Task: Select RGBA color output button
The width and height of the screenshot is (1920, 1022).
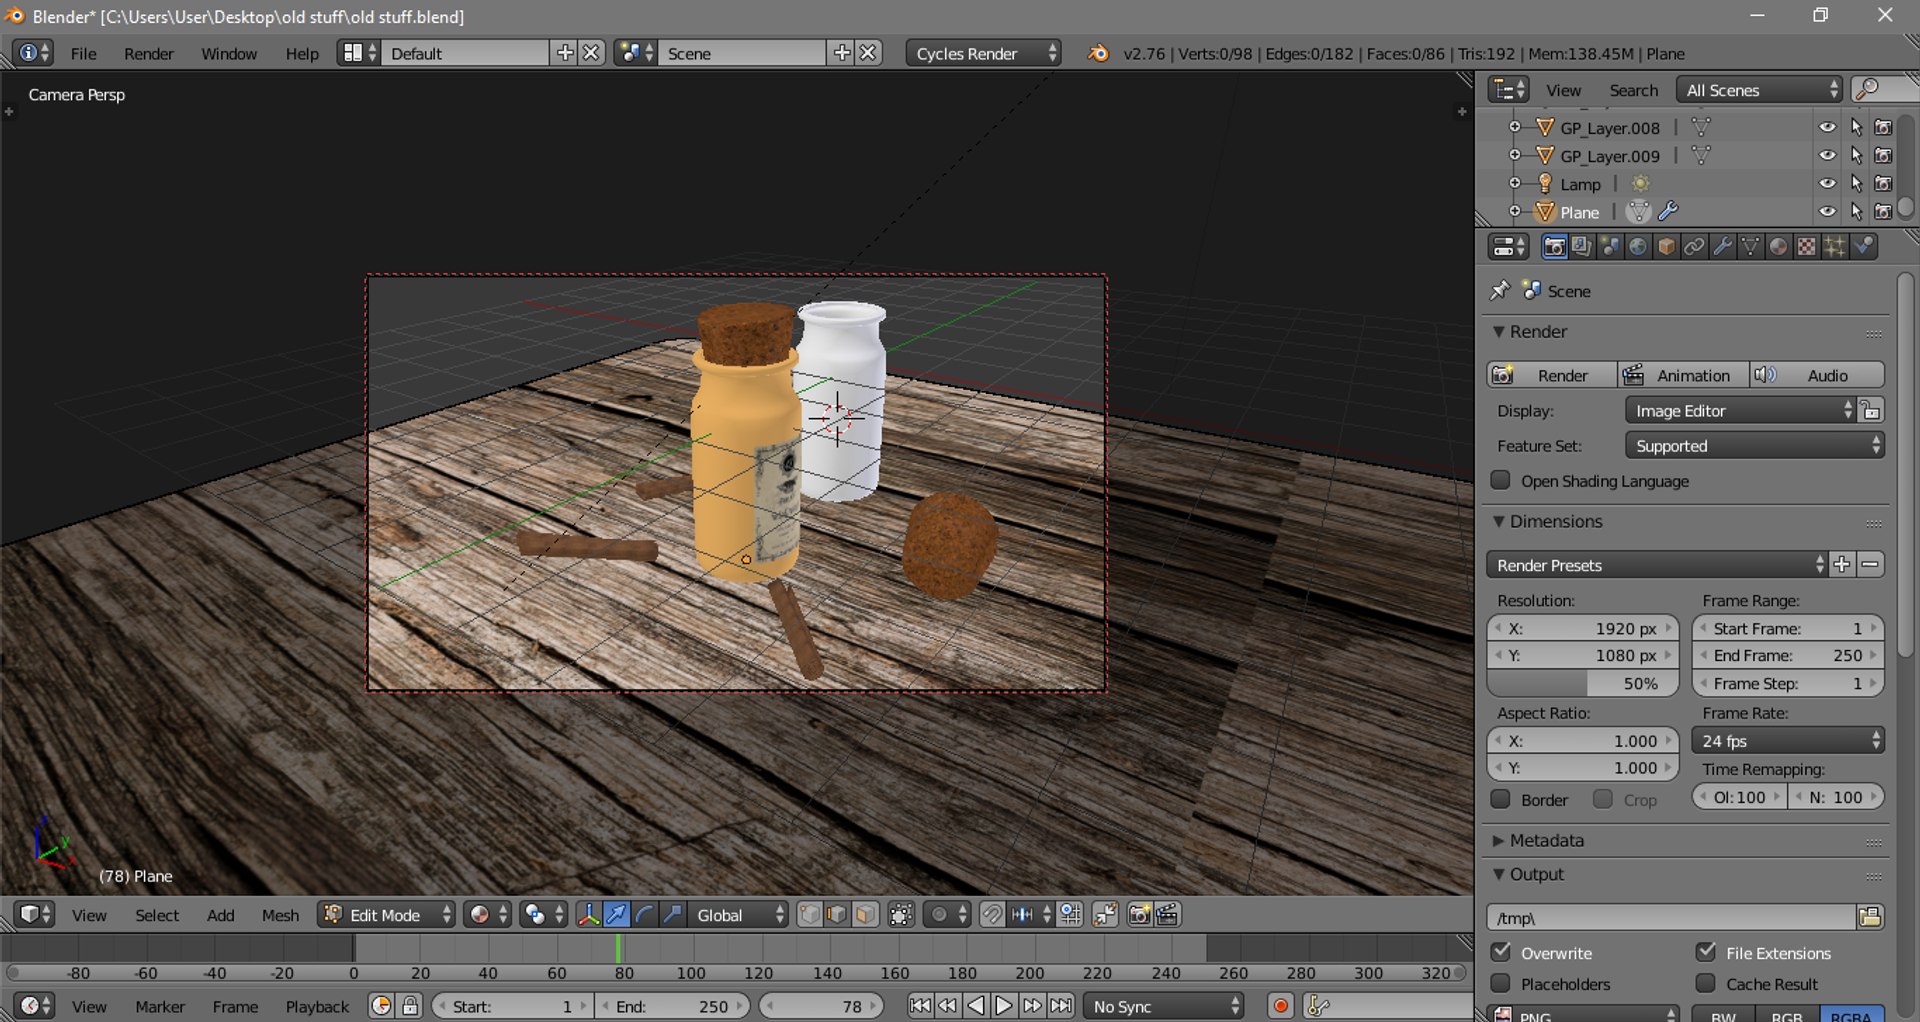Action: (1851, 1015)
